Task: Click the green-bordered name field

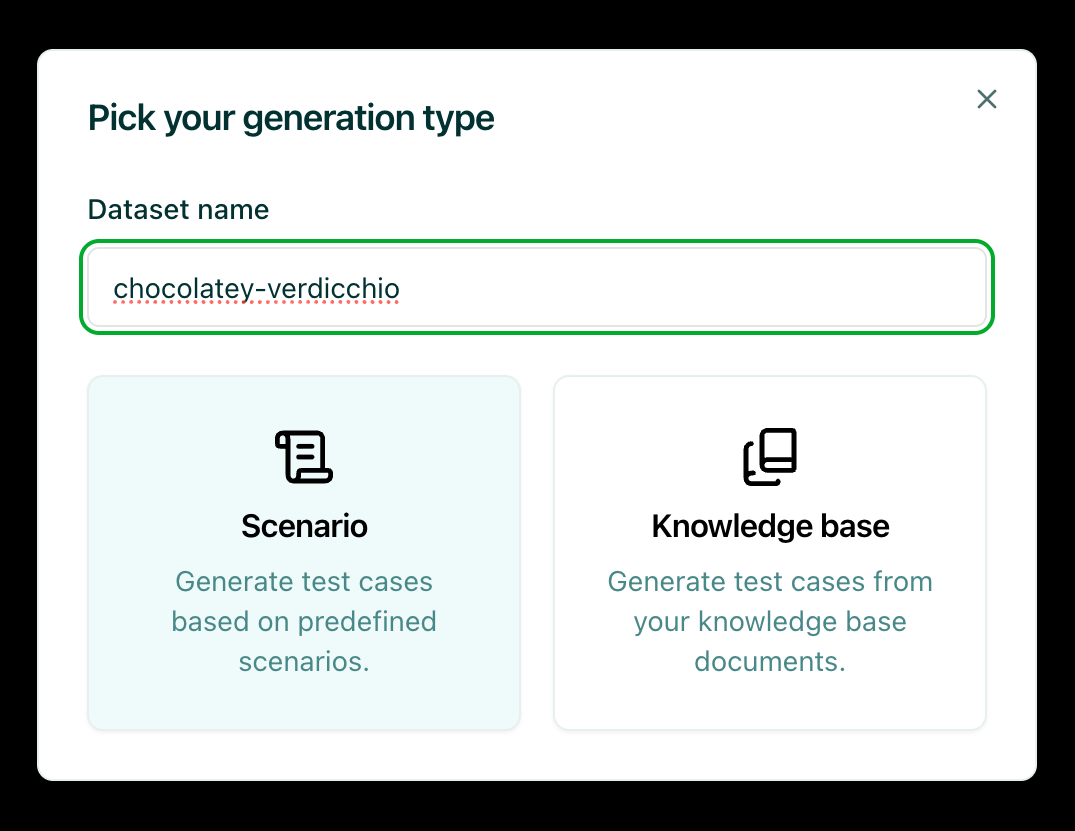Action: tap(537, 287)
